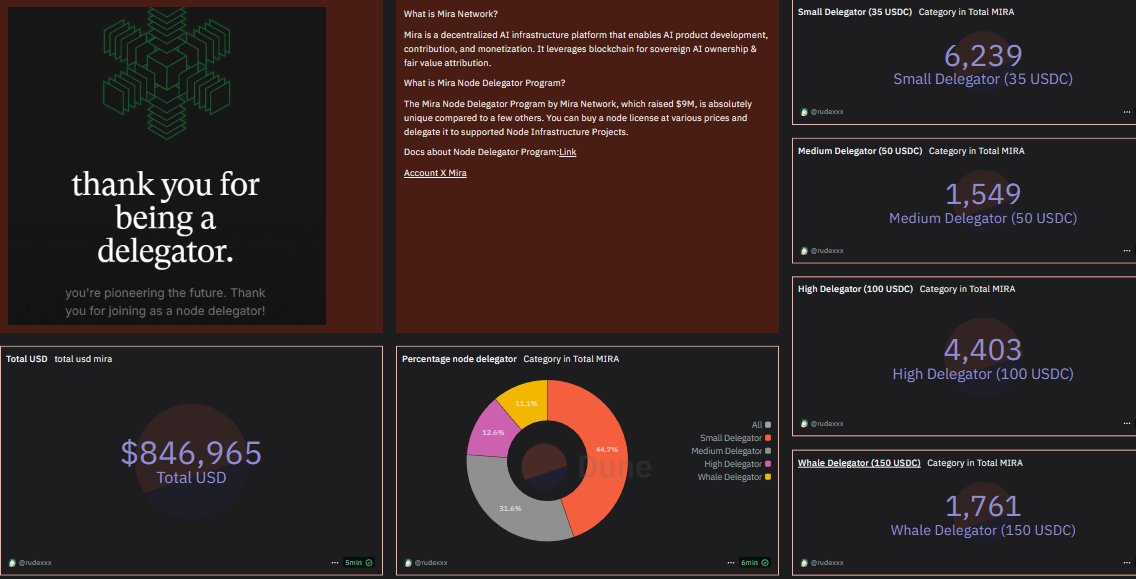The width and height of the screenshot is (1136, 579).
Task: Click the 1,549 counter value
Action: tap(983, 193)
